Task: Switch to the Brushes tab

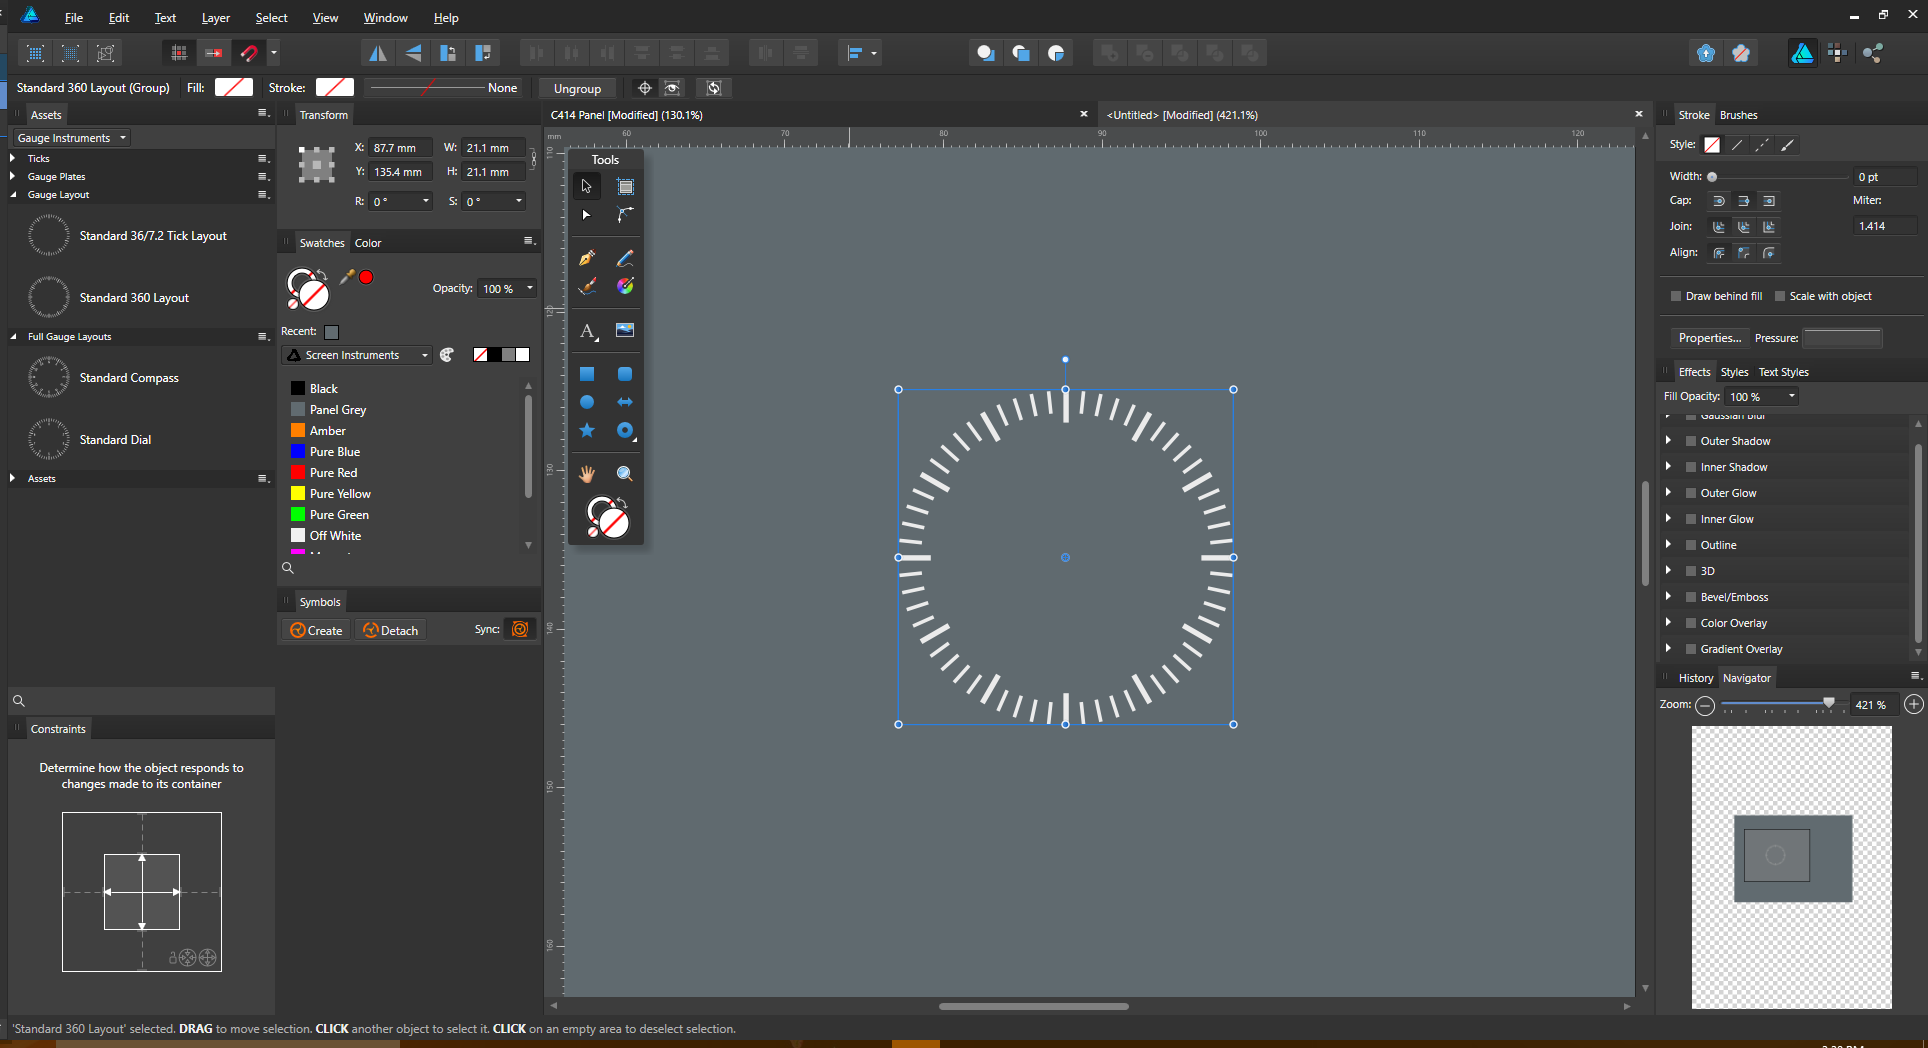Action: tap(1738, 115)
